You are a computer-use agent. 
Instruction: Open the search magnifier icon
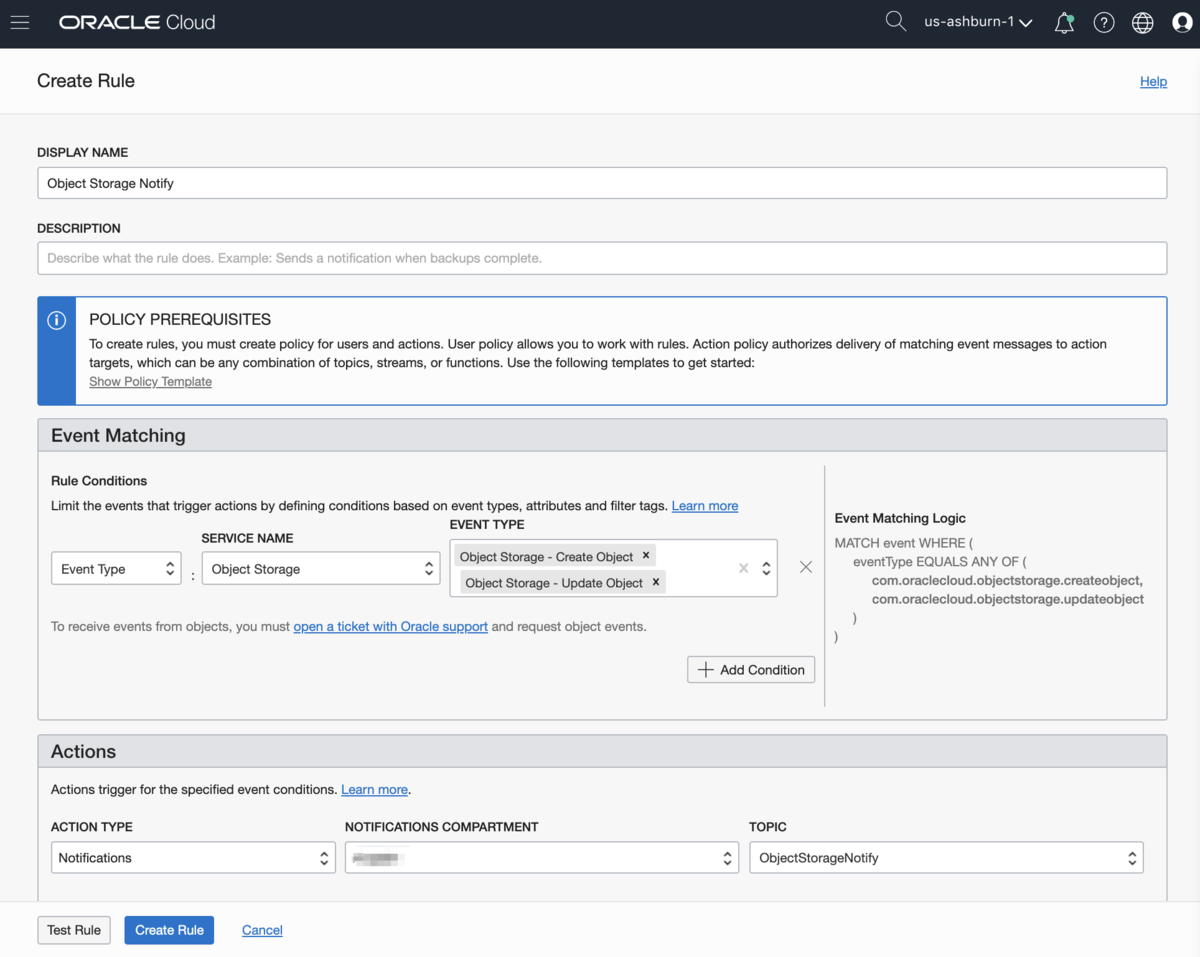coord(896,22)
